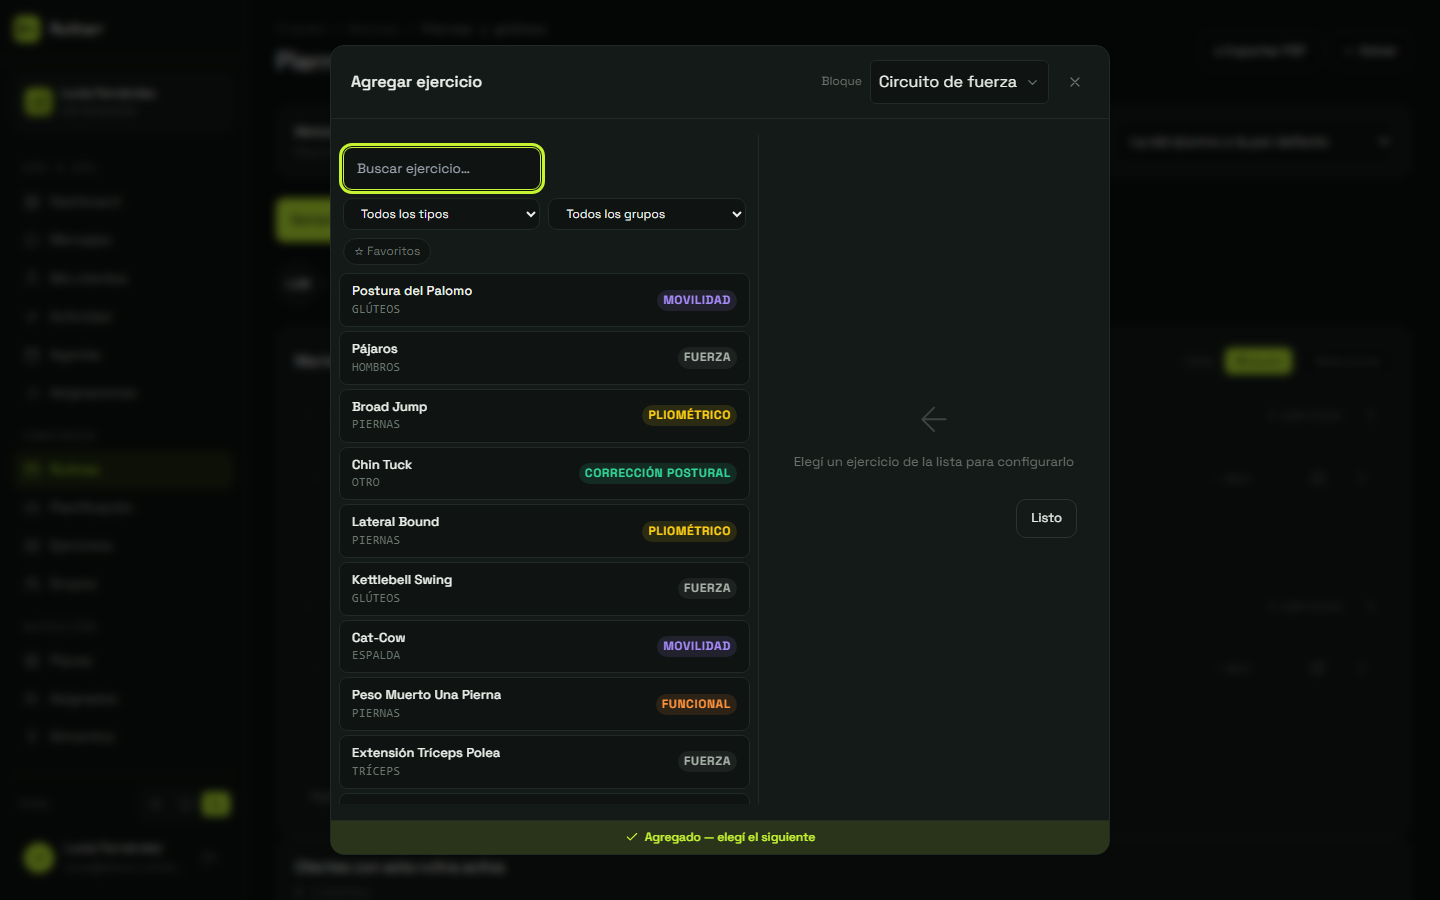Select Peso Muerto Una Pierna exercise
Image resolution: width=1440 pixels, height=900 pixels.
(x=544, y=704)
